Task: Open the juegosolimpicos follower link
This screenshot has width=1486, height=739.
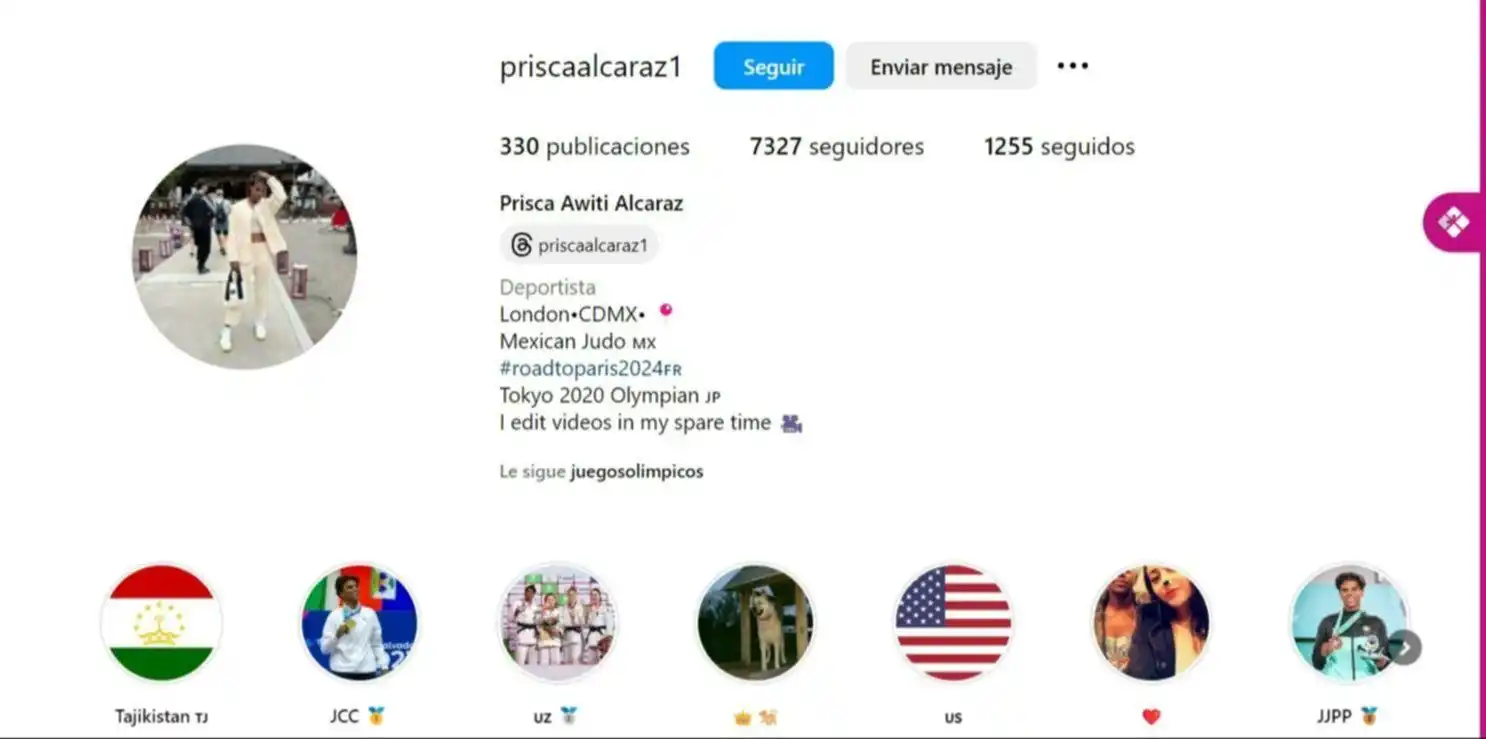Action: pyautogui.click(x=637, y=471)
